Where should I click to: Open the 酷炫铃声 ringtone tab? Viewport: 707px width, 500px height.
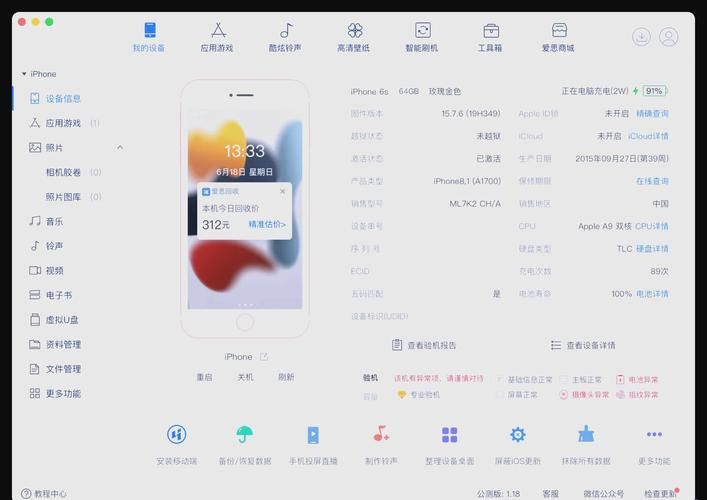coord(285,37)
